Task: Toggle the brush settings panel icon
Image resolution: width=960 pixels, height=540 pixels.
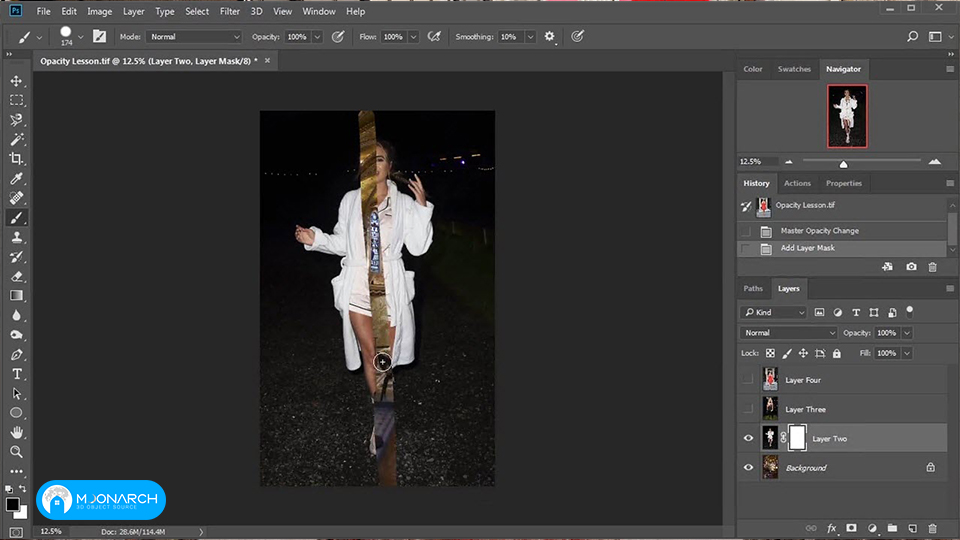Action: click(99, 37)
